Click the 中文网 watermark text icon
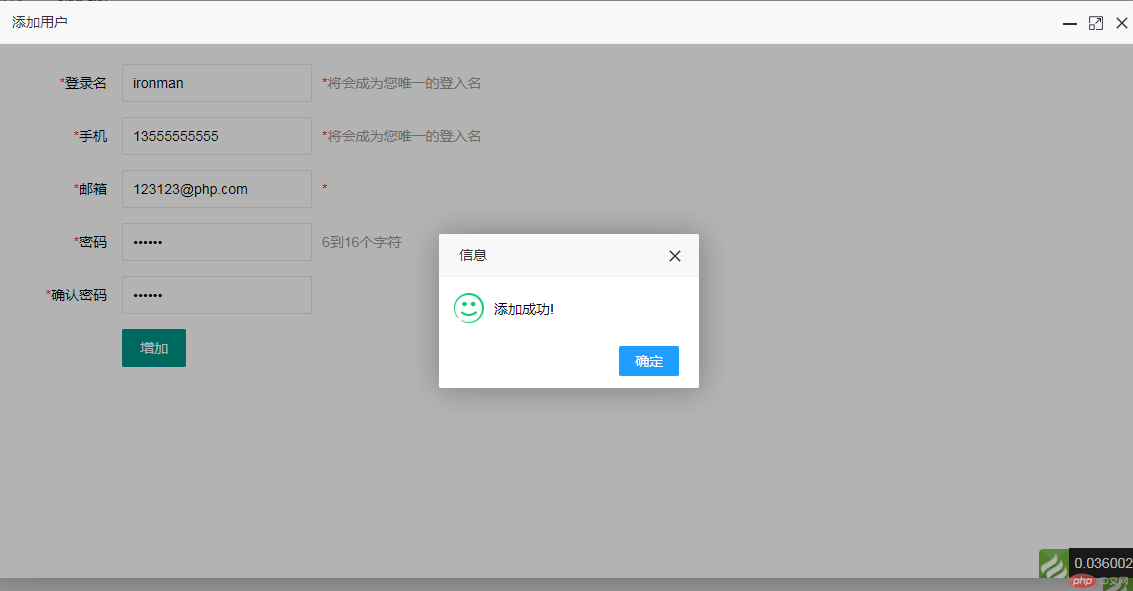This screenshot has width=1133, height=591. click(1115, 583)
